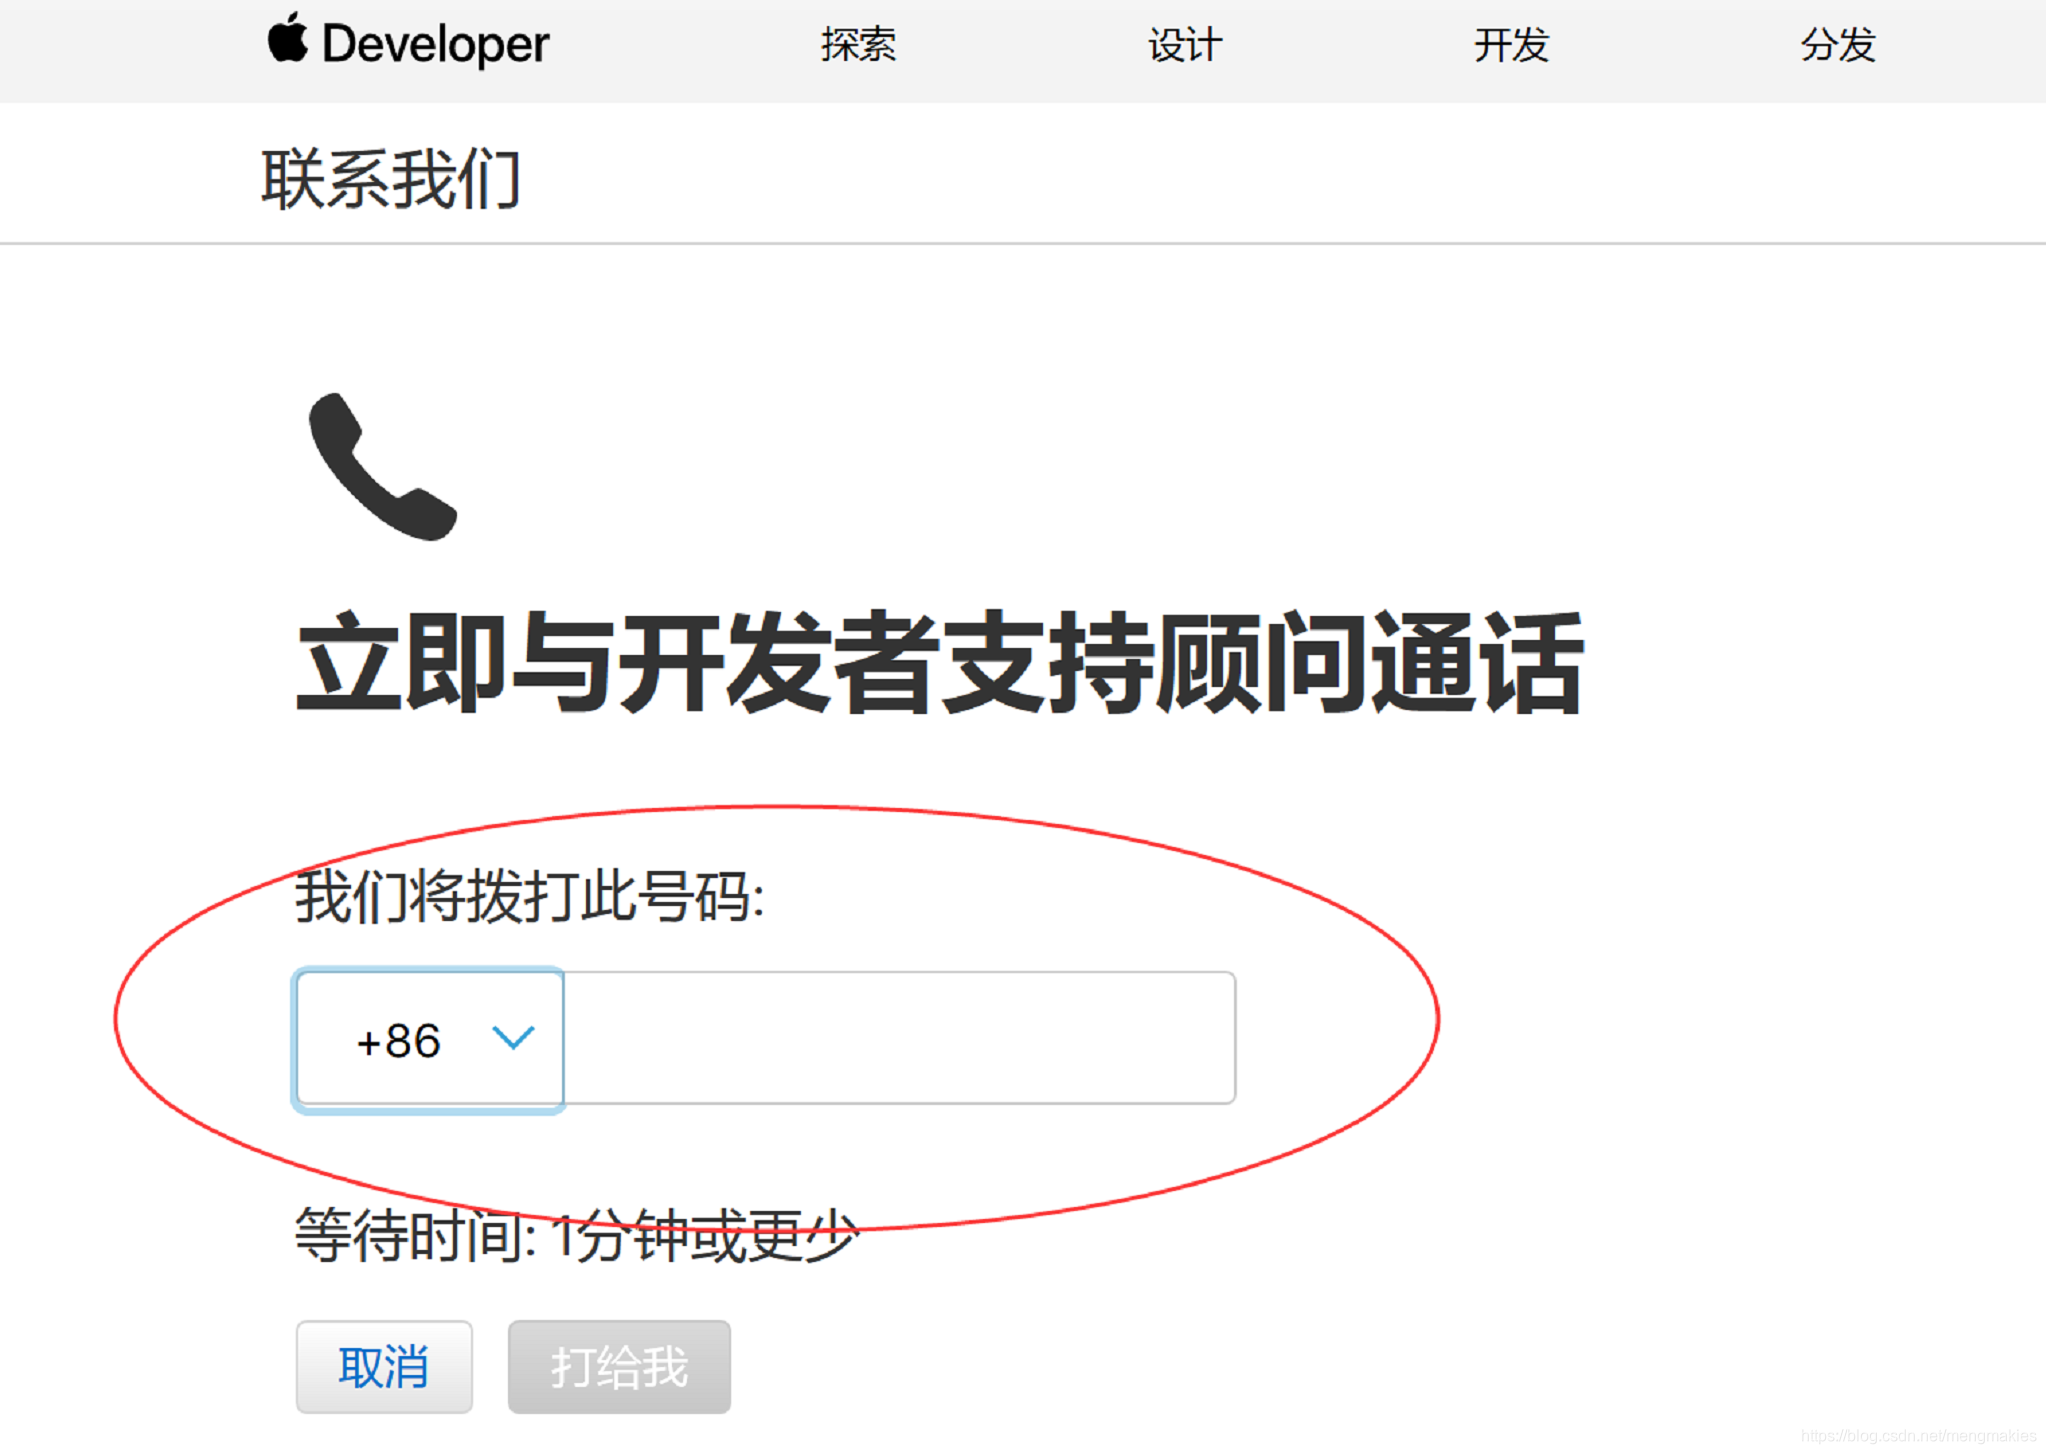Click the phone number input field
The width and height of the screenshot is (2046, 1454).
(899, 1038)
